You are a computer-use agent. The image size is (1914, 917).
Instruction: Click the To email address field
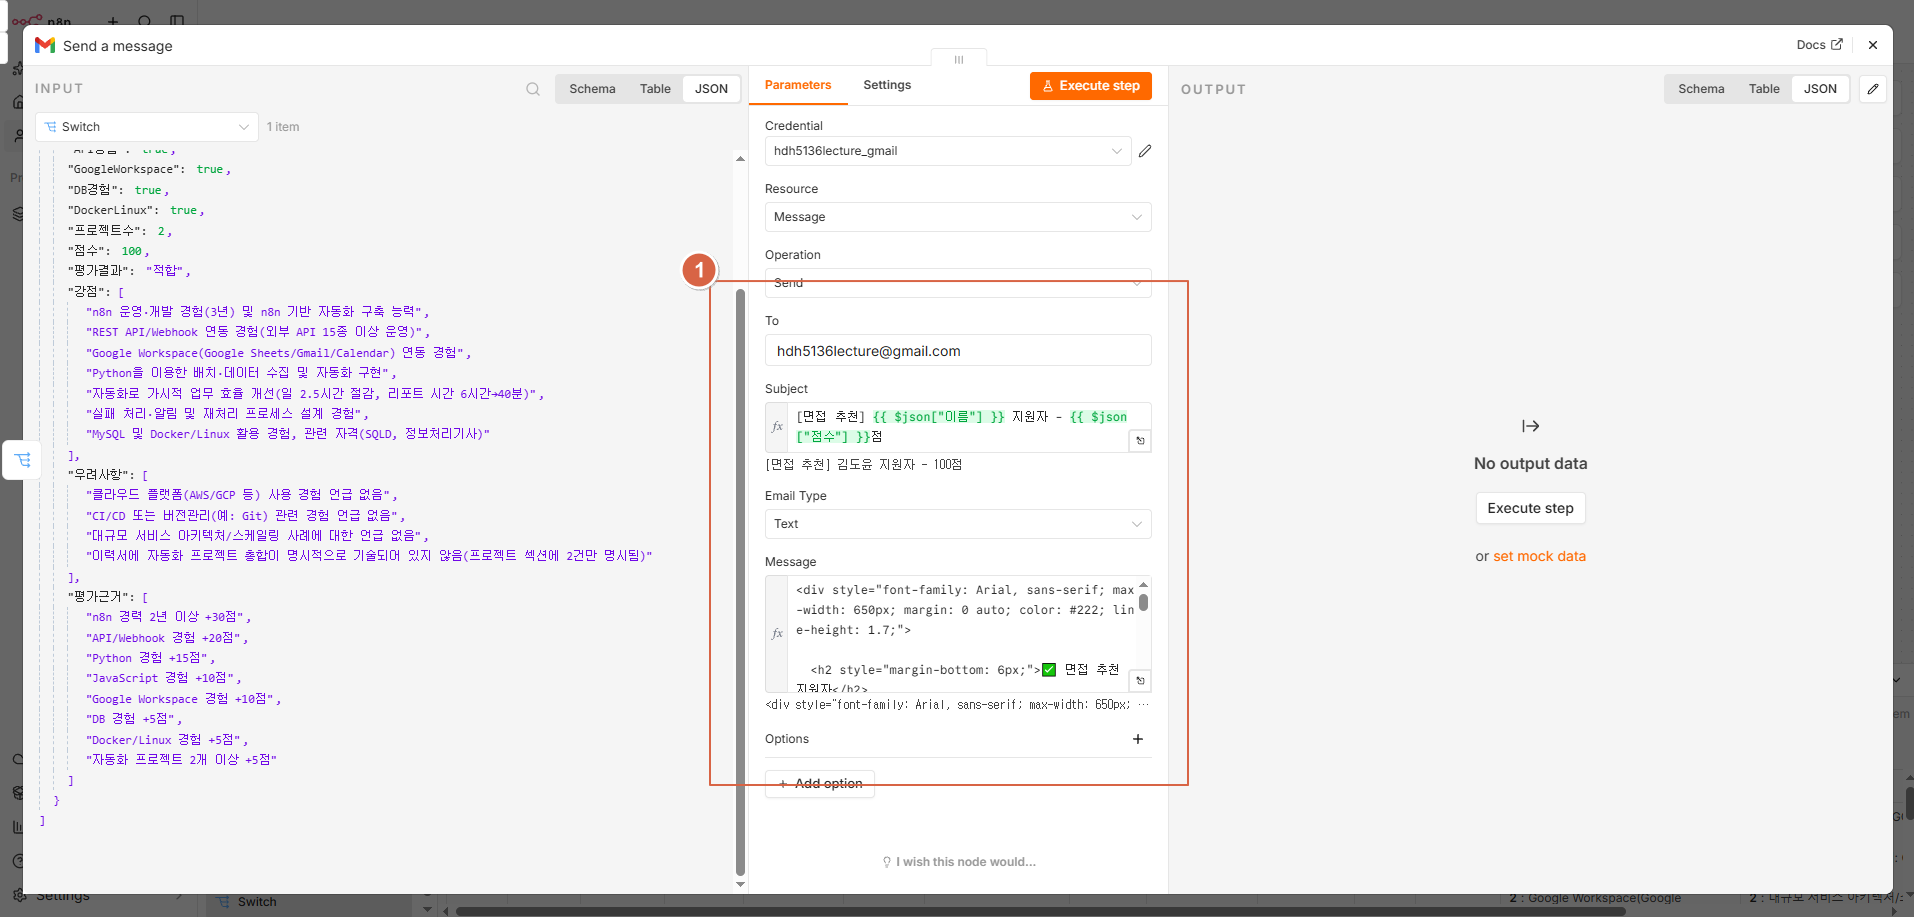click(958, 351)
